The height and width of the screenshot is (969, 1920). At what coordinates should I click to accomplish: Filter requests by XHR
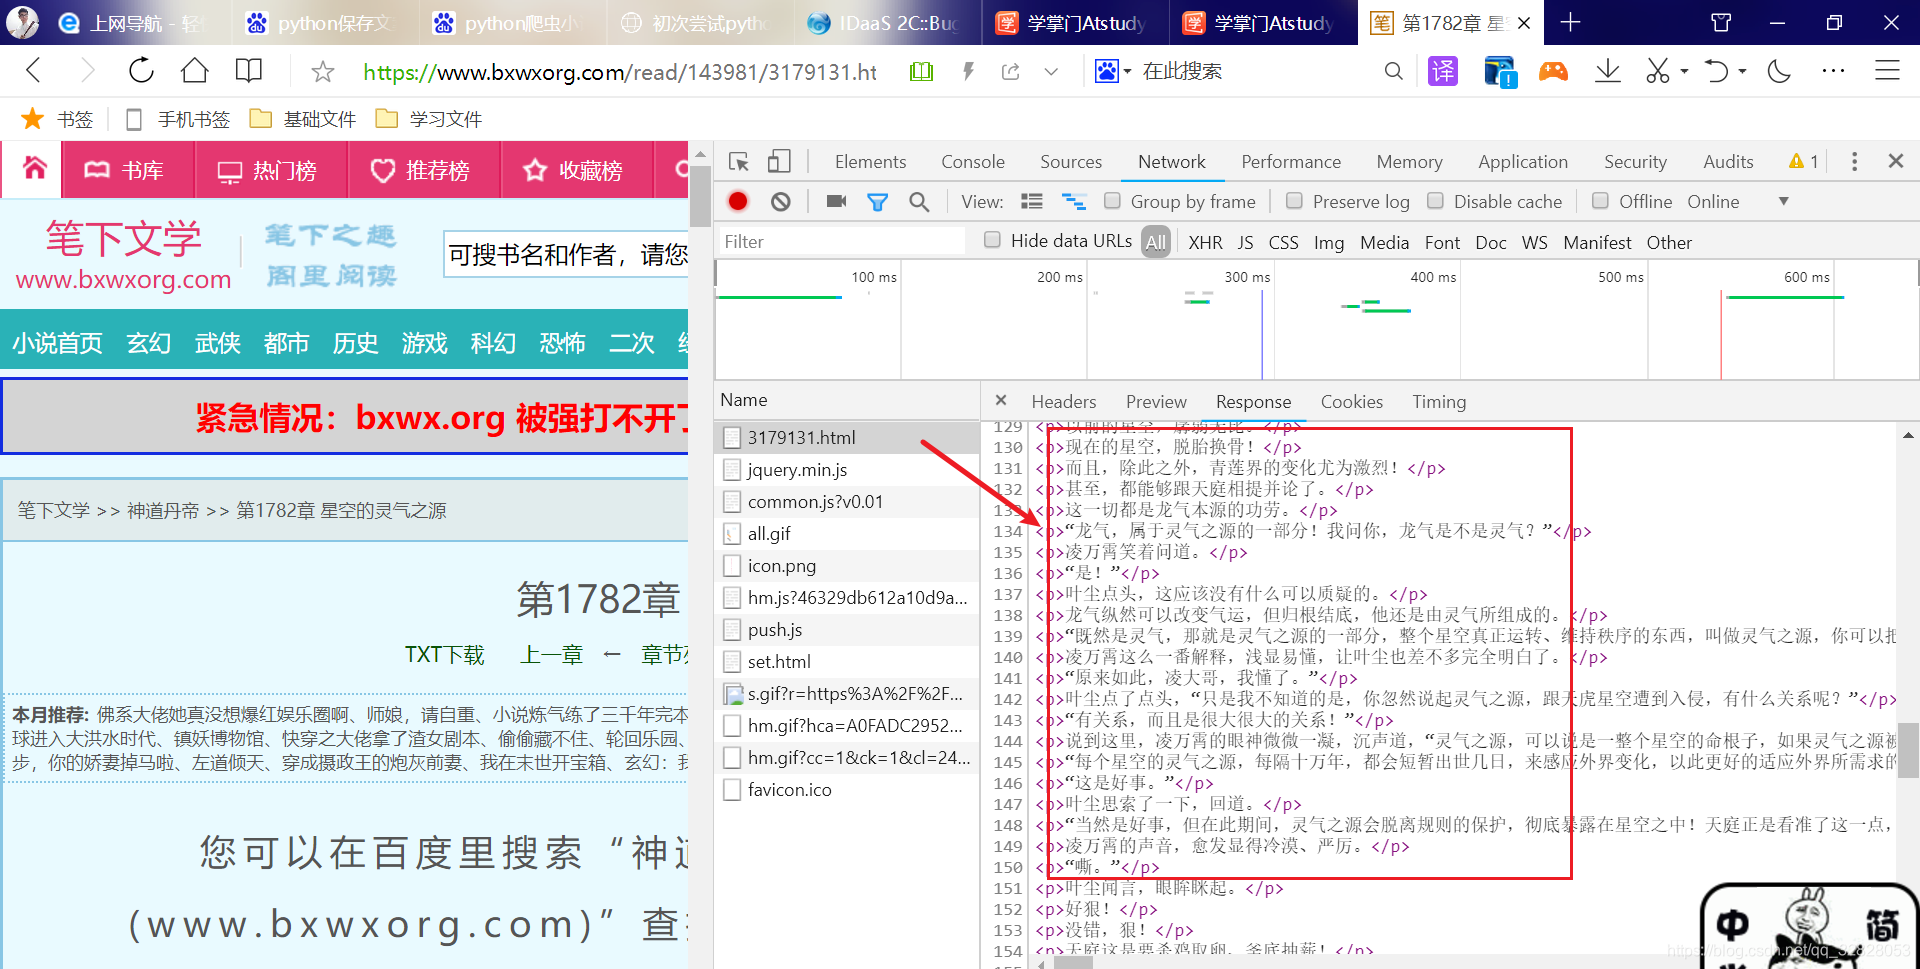[1205, 243]
